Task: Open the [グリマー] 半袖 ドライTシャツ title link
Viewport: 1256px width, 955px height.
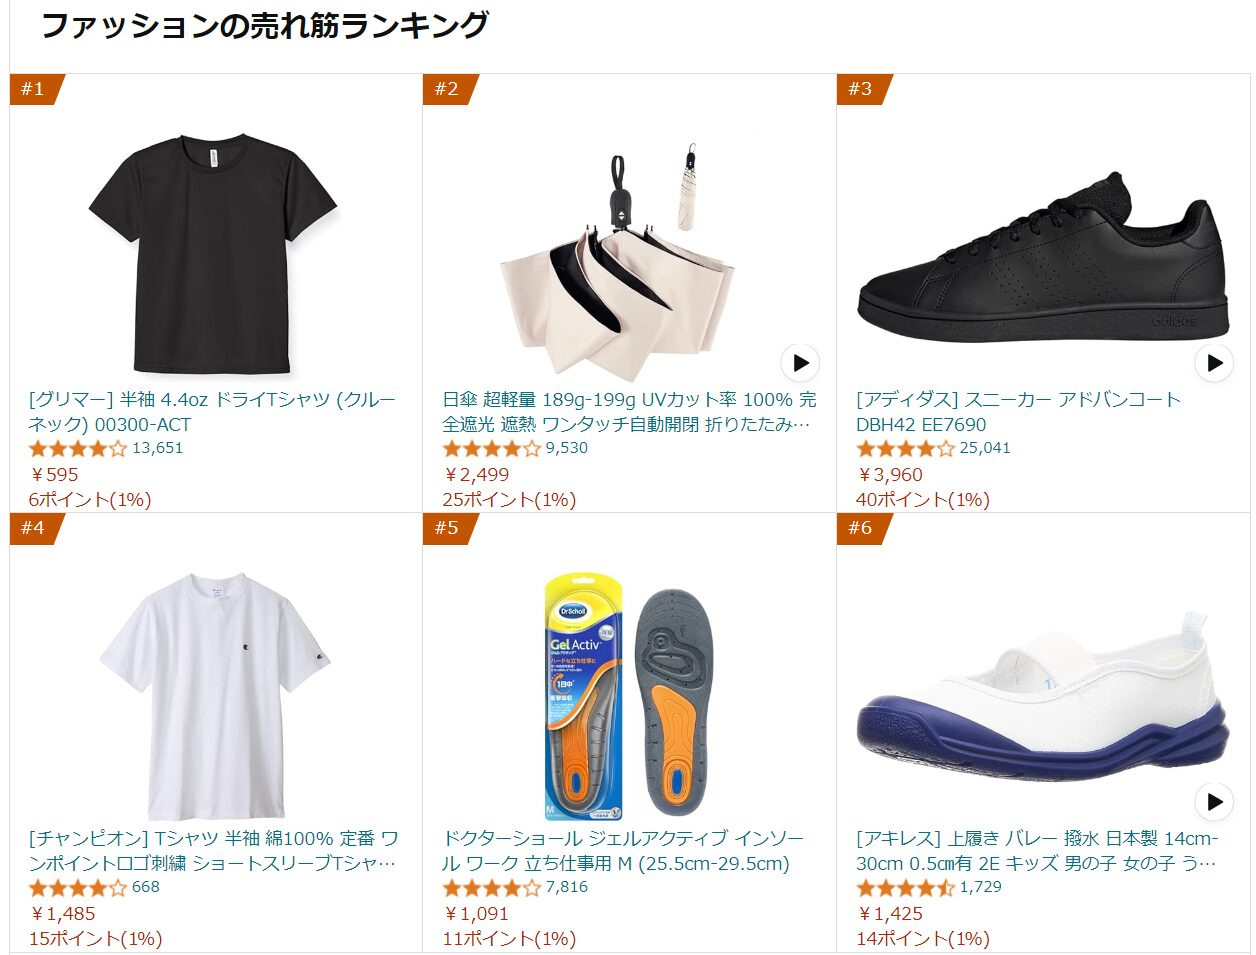Action: pos(213,412)
